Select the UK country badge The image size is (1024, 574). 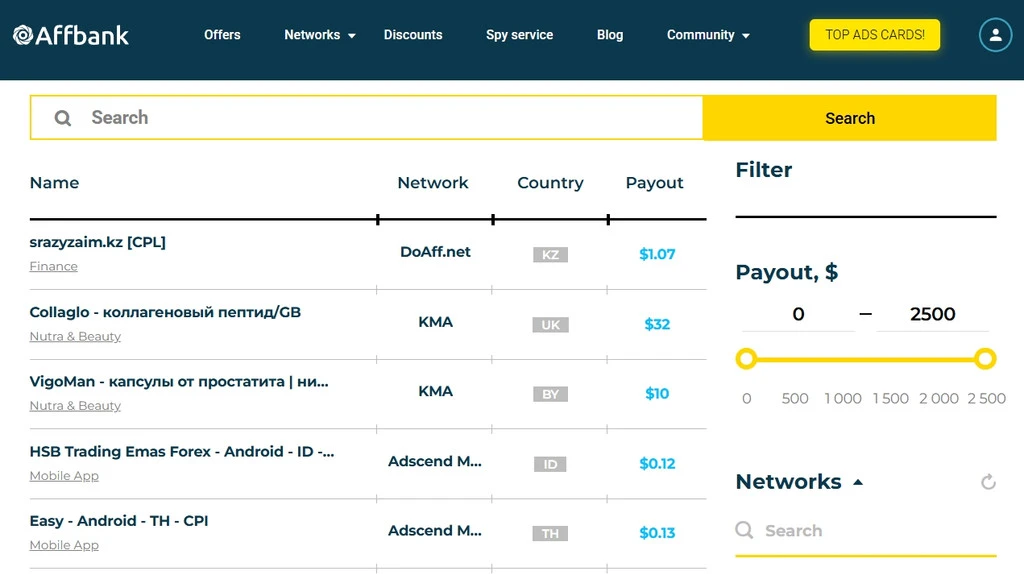550,325
